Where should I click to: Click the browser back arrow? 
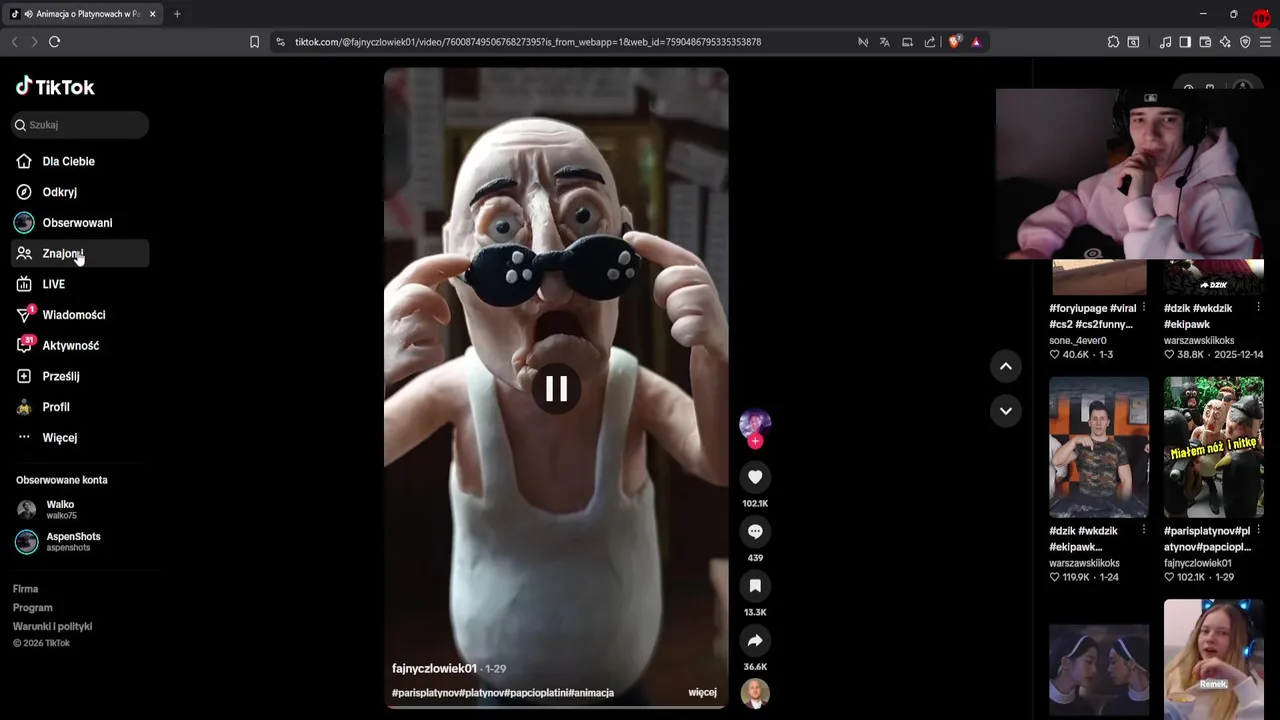pyautogui.click(x=14, y=42)
